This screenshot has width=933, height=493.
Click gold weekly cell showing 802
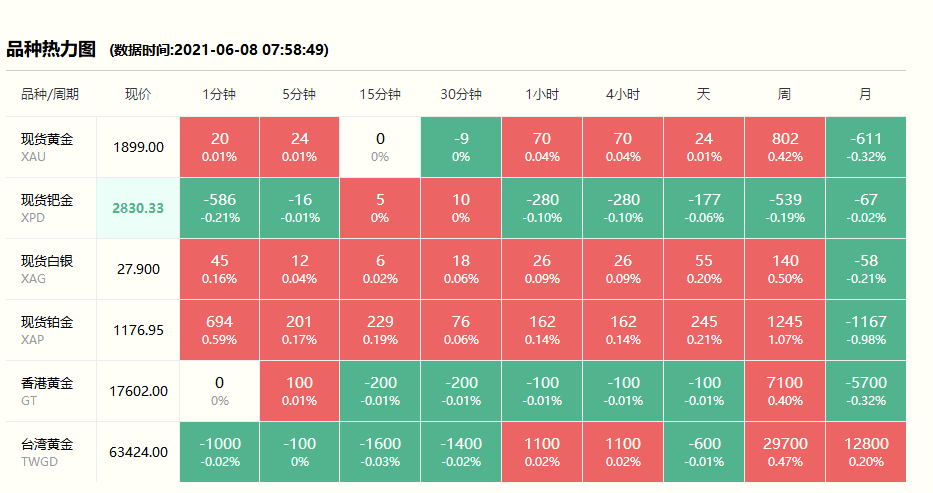tap(784, 147)
